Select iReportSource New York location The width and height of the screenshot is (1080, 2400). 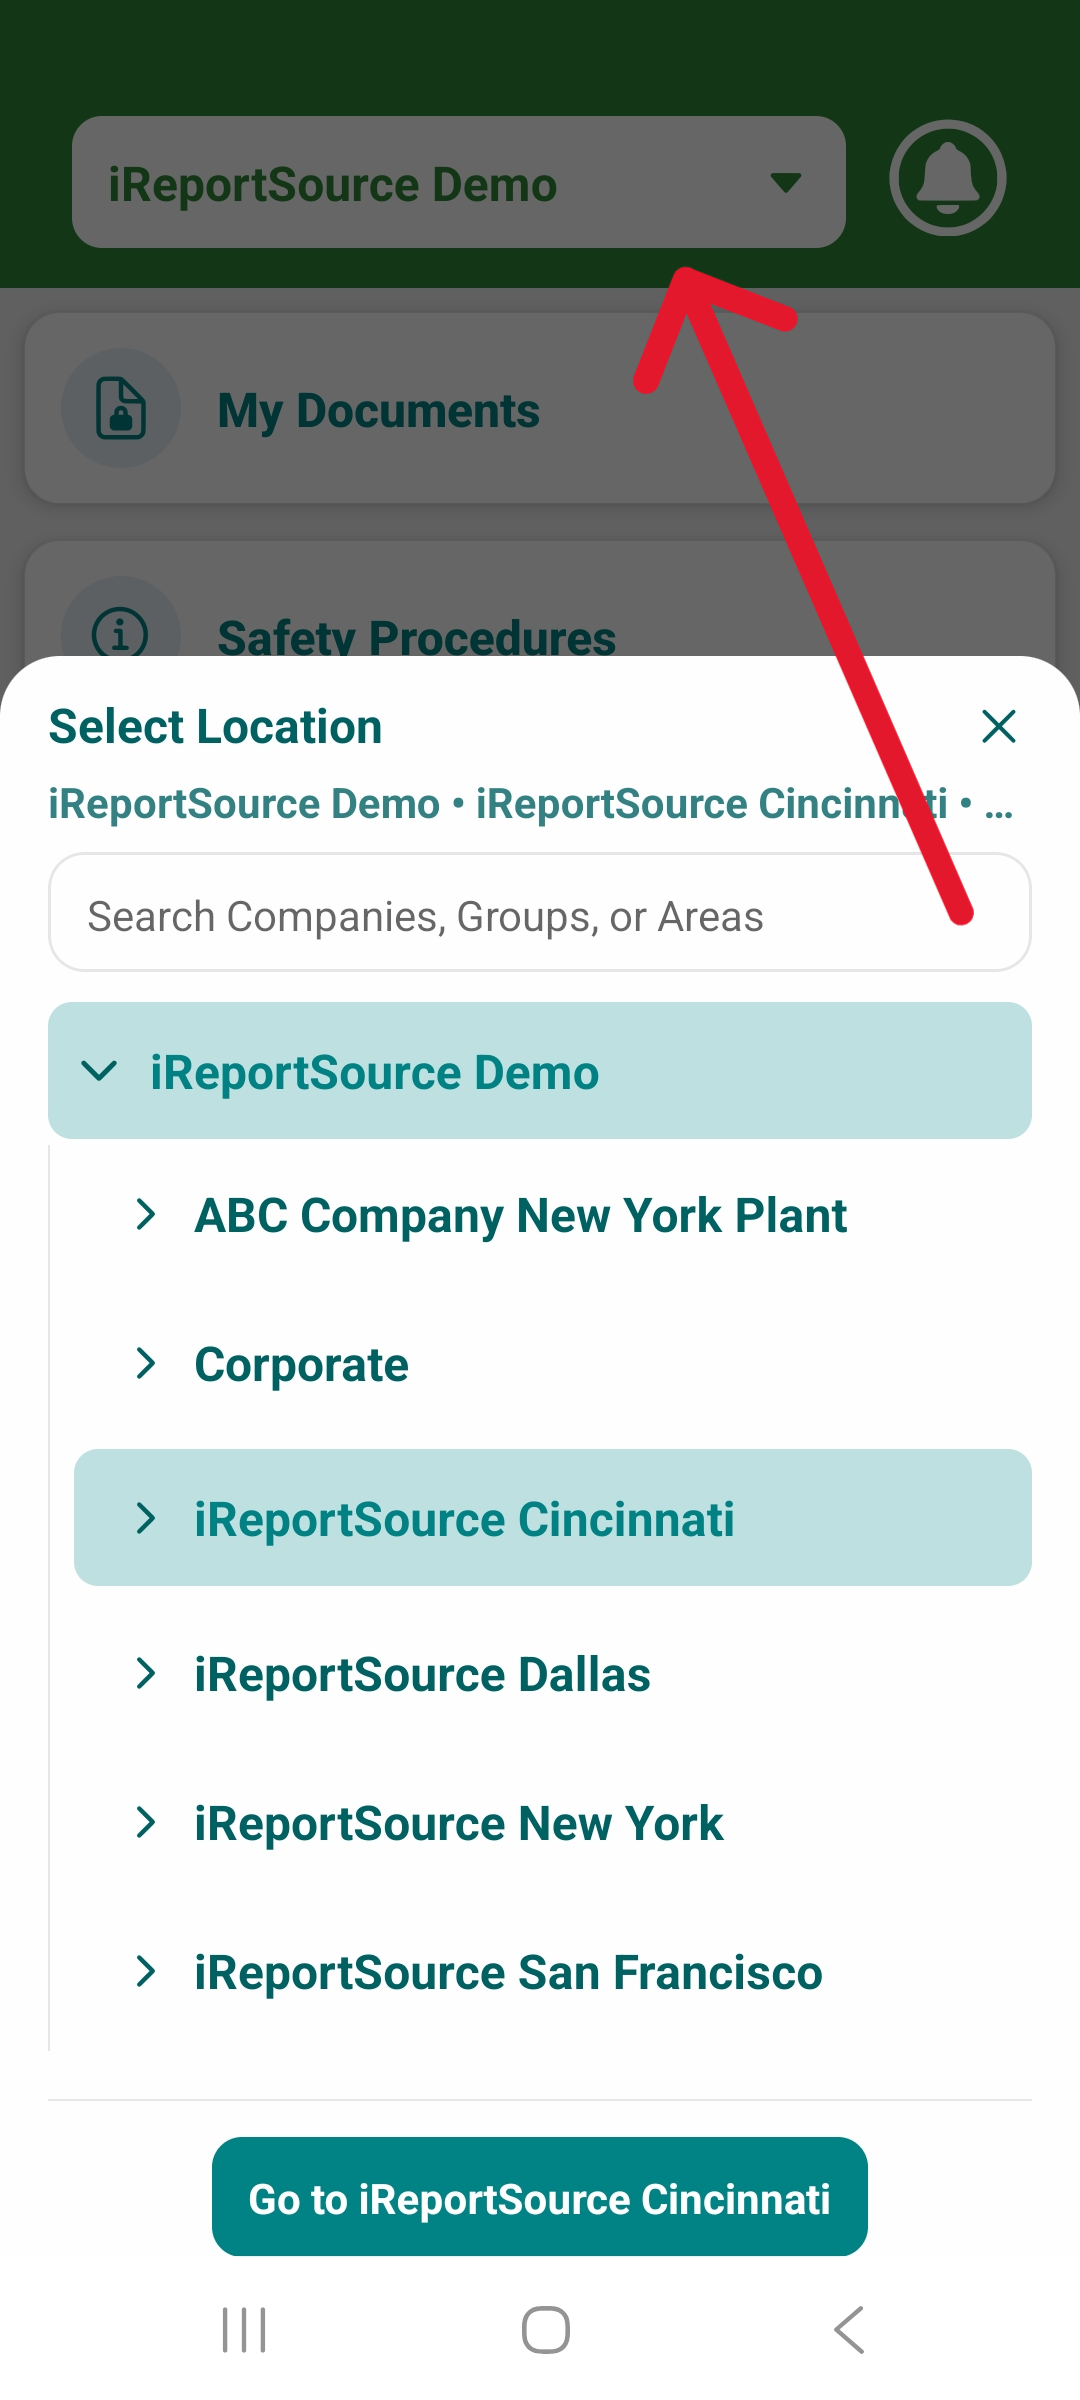[x=458, y=1824]
